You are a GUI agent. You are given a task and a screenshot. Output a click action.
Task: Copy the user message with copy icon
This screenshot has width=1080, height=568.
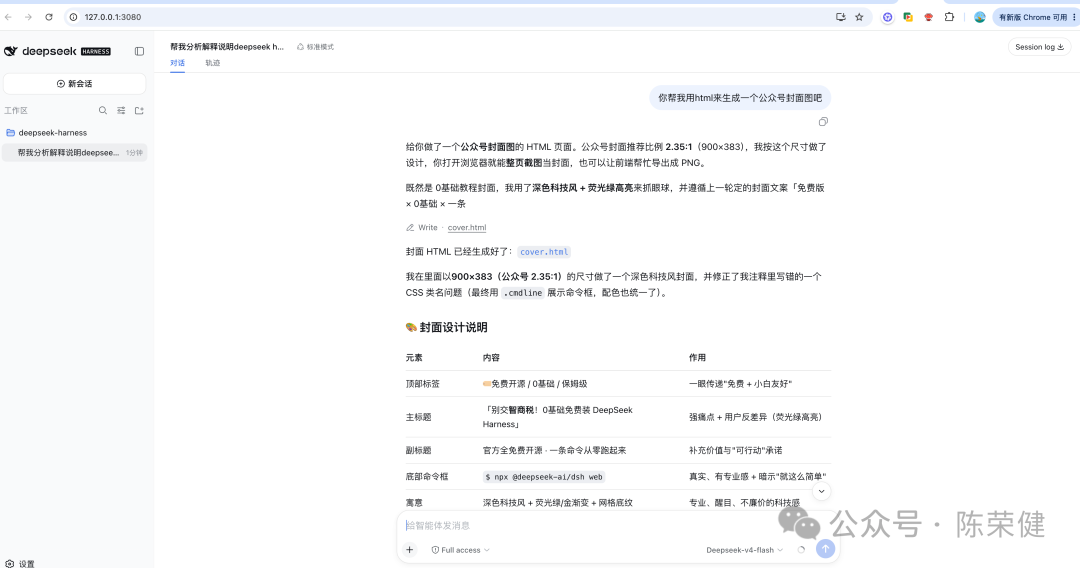tap(823, 122)
